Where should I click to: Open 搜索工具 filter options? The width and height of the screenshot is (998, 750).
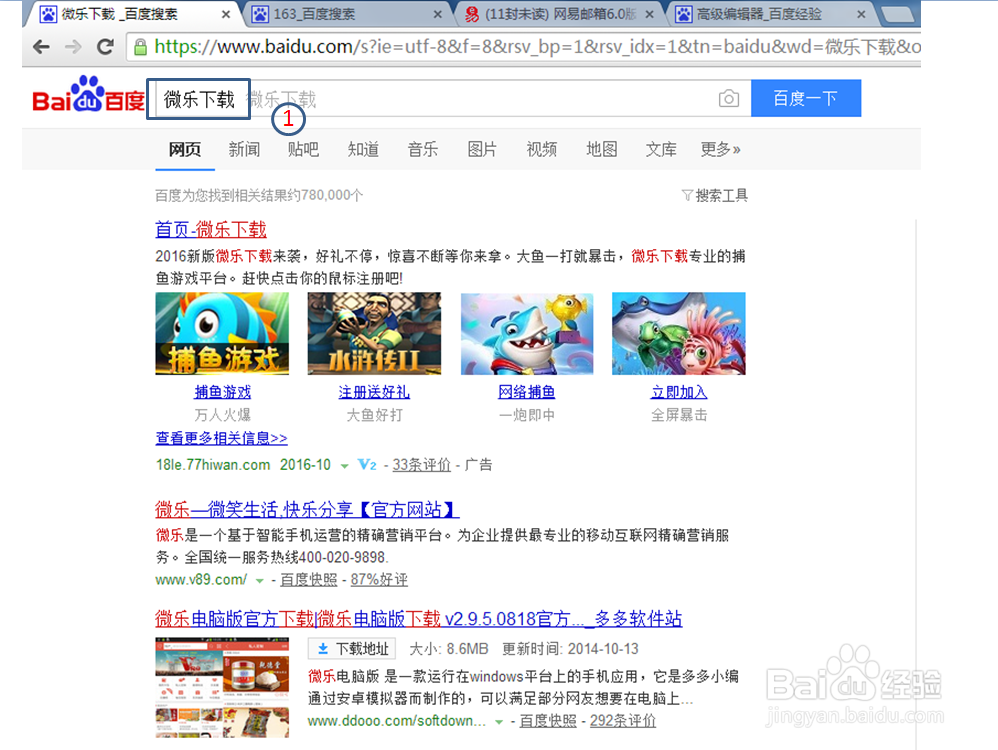[715, 195]
